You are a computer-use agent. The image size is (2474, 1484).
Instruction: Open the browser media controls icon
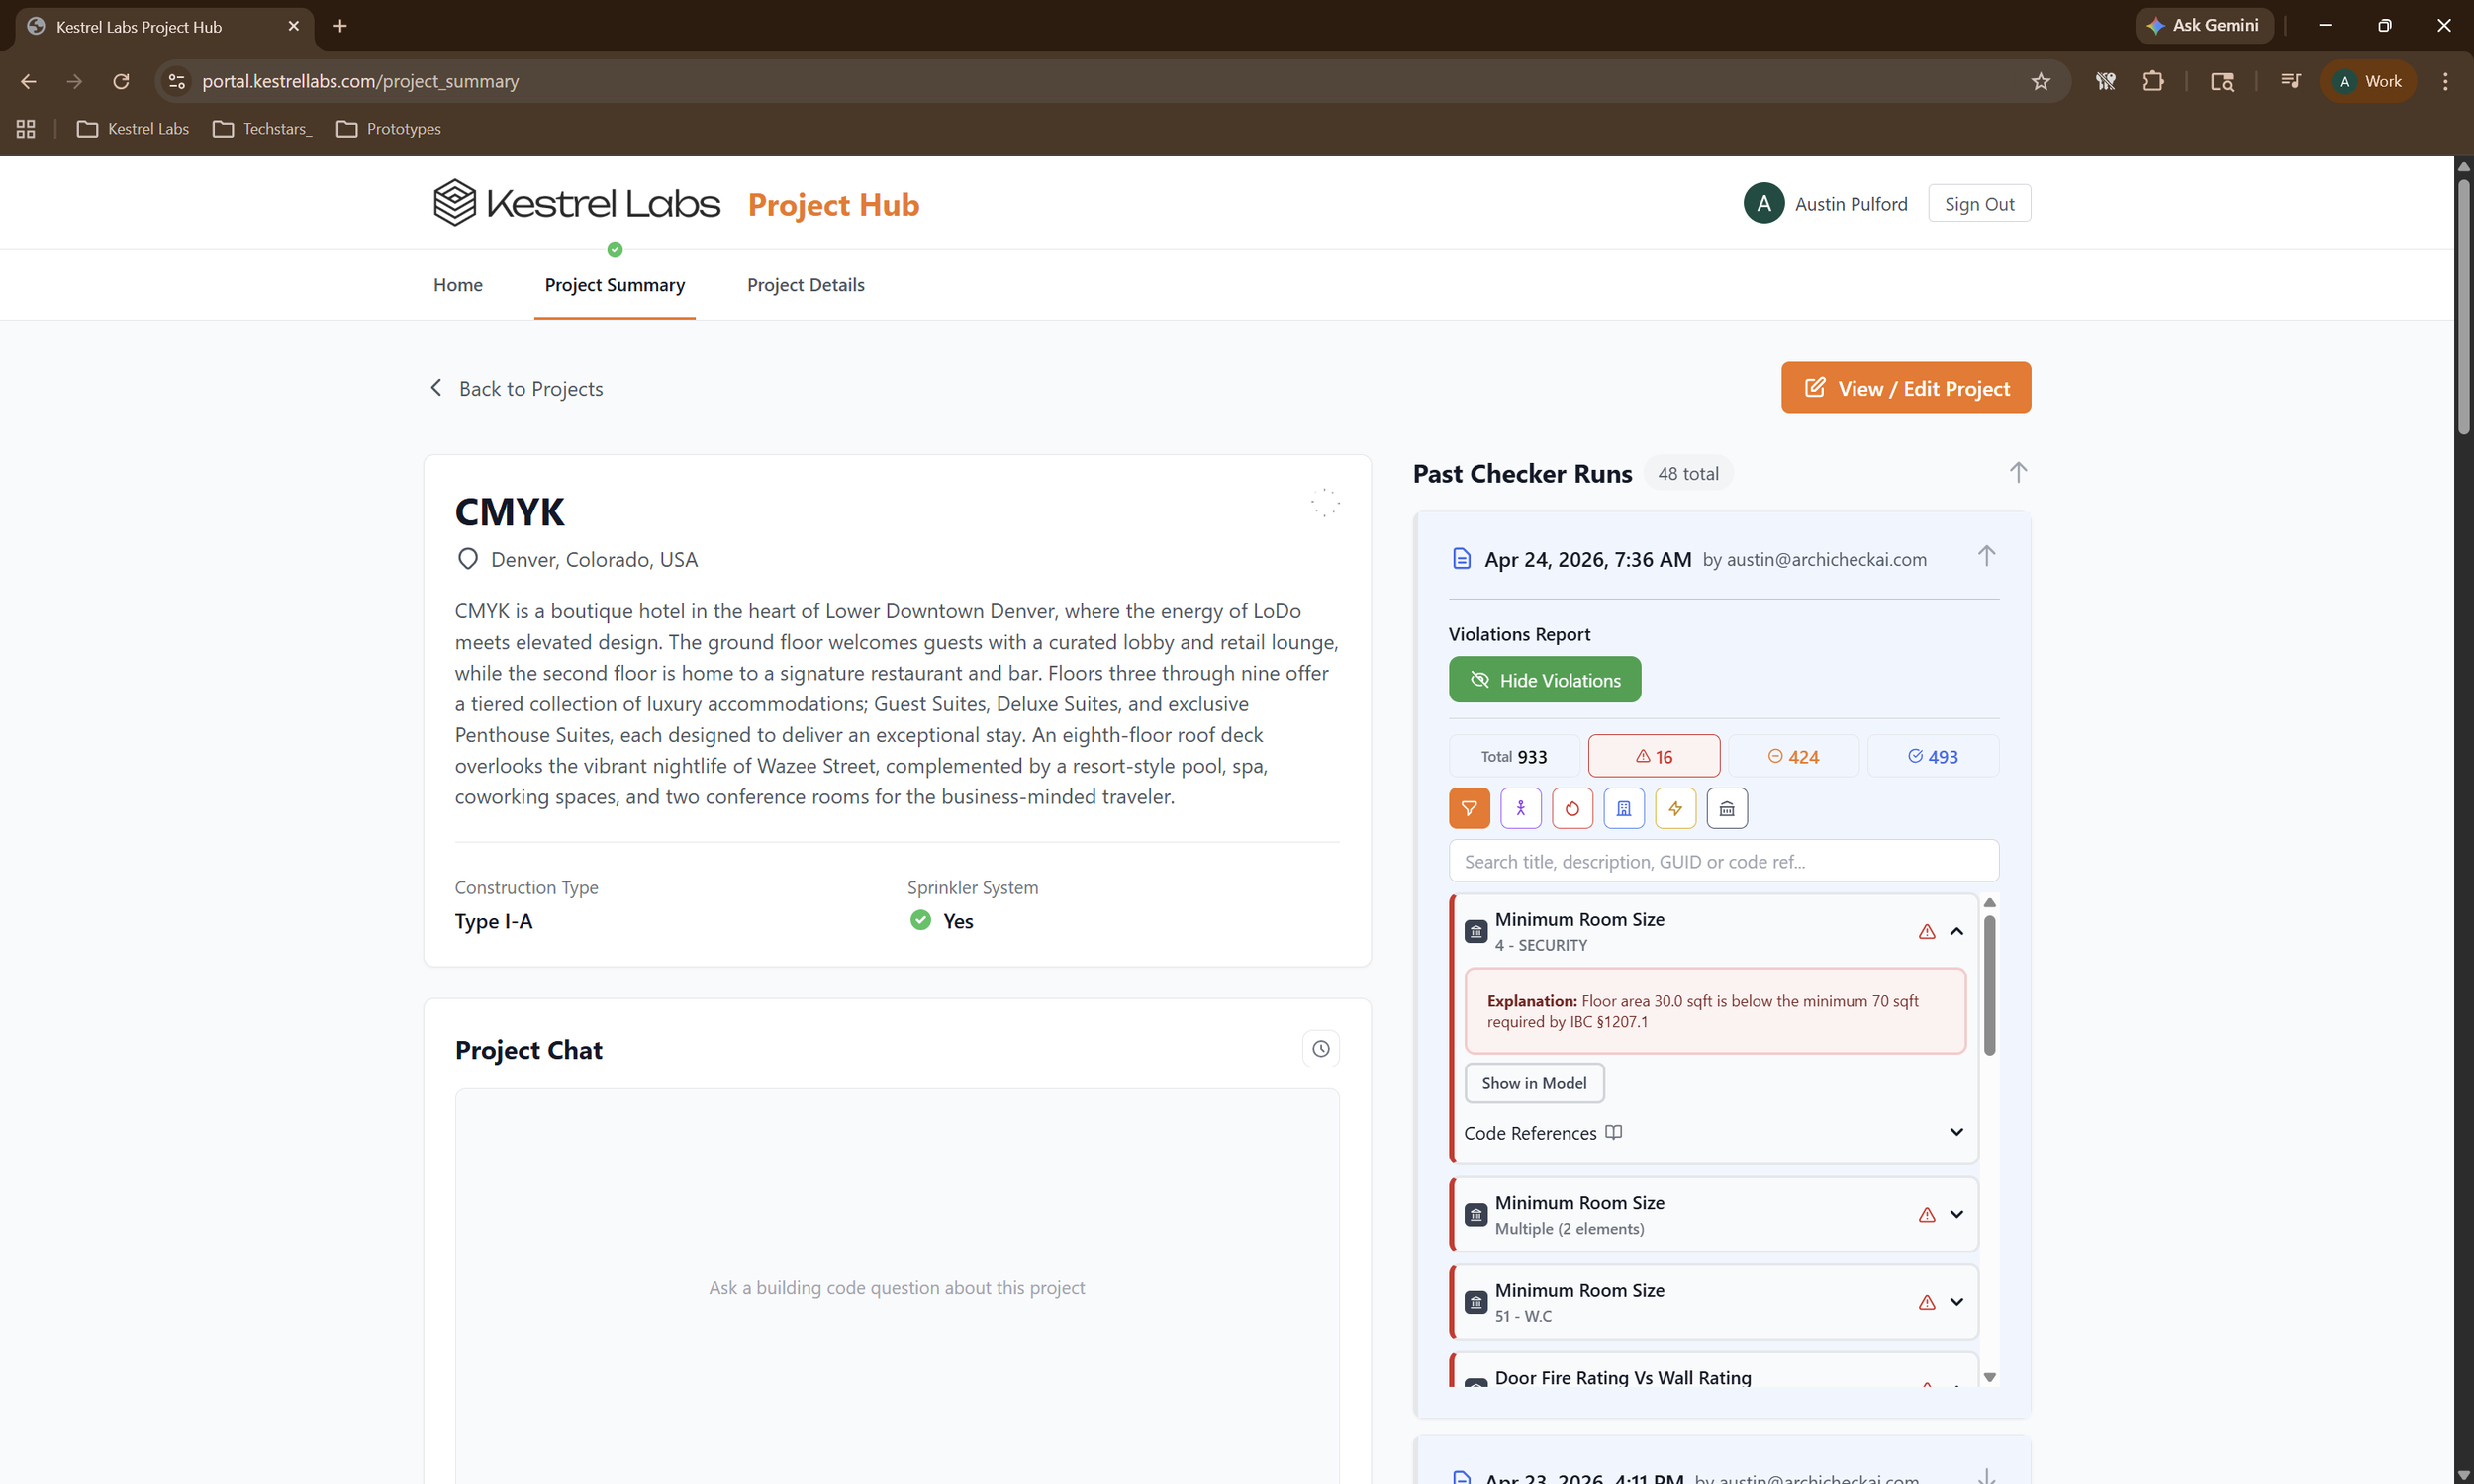click(x=2290, y=81)
